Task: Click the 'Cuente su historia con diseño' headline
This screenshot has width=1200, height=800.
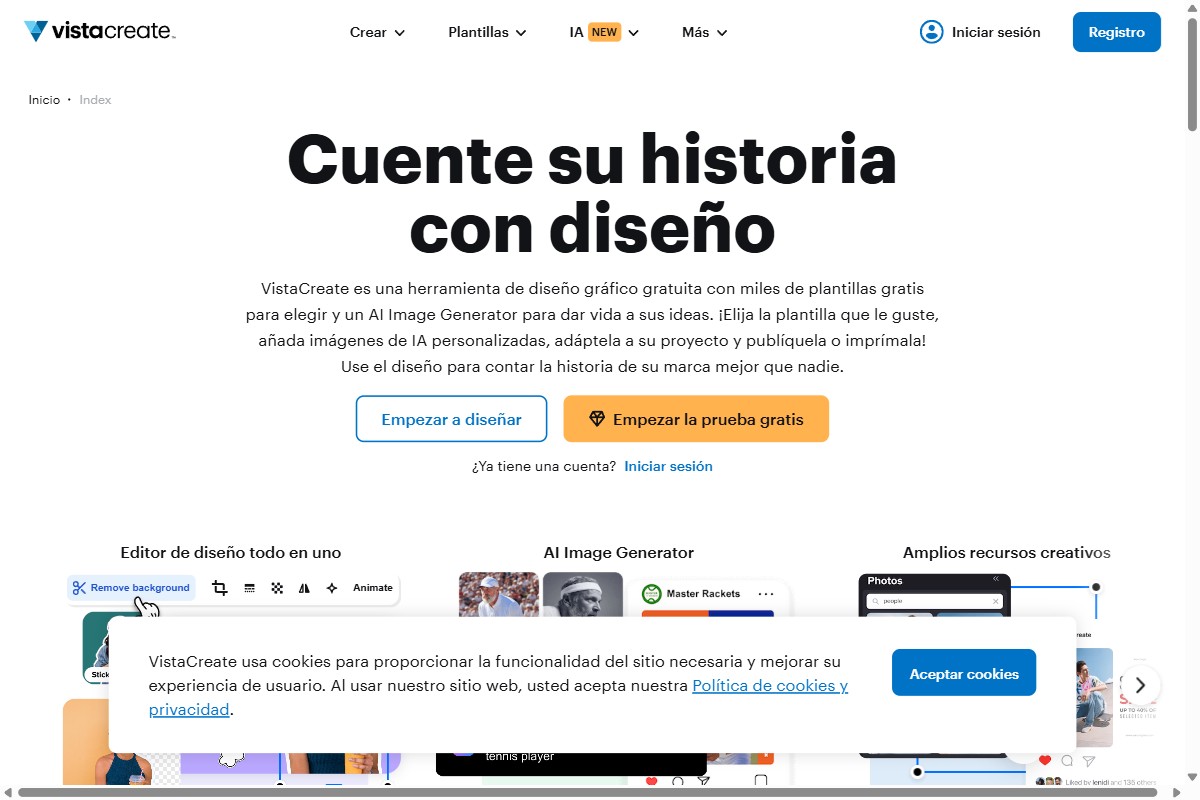Action: click(x=592, y=194)
